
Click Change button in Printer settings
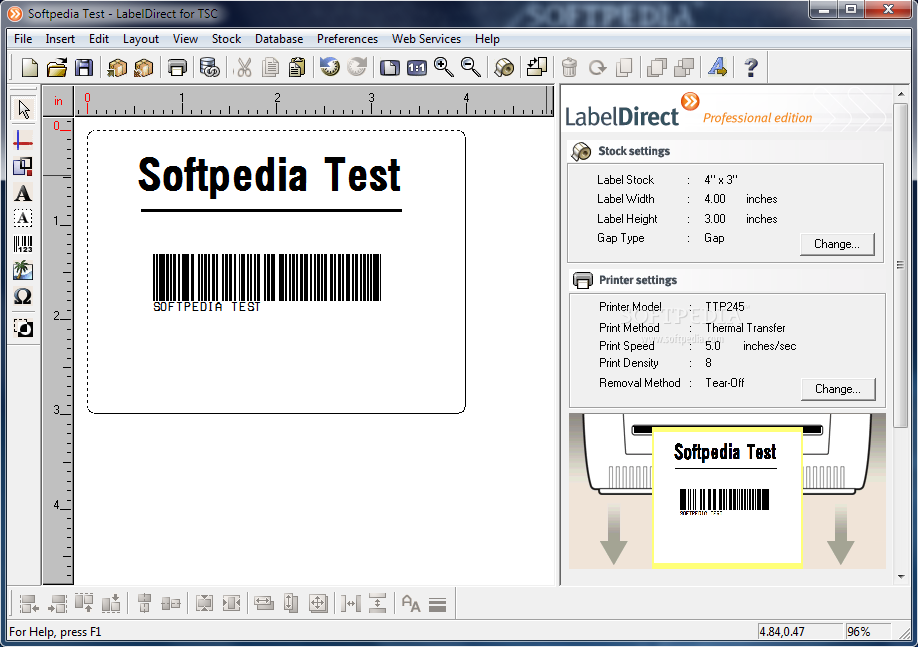click(838, 389)
